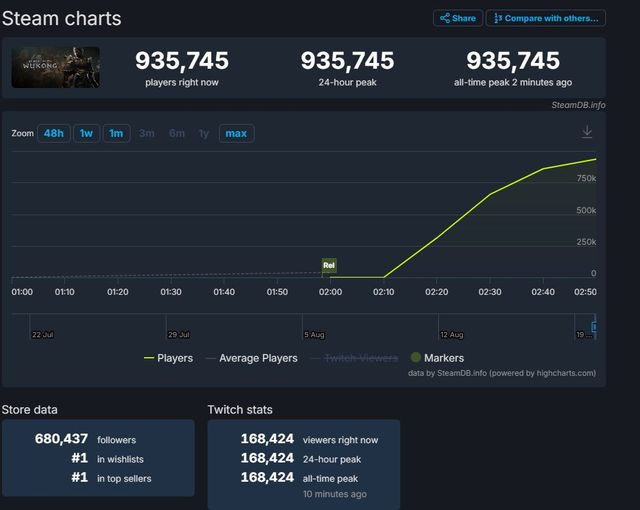Viewport: 640px width, 510px height.
Task: Set zoom range to 48h
Action: coord(53,133)
